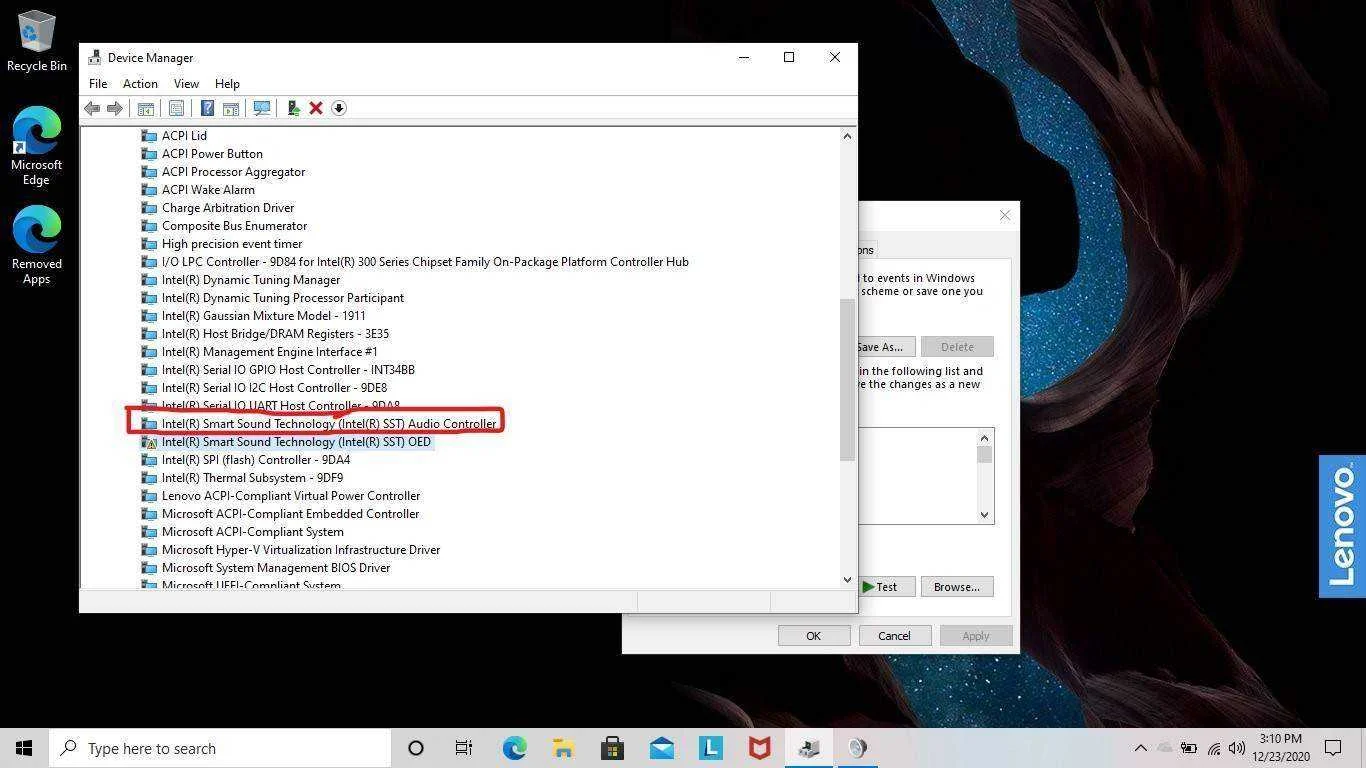
Task: Open Recycle Bin desktop icon
Action: pos(37,41)
